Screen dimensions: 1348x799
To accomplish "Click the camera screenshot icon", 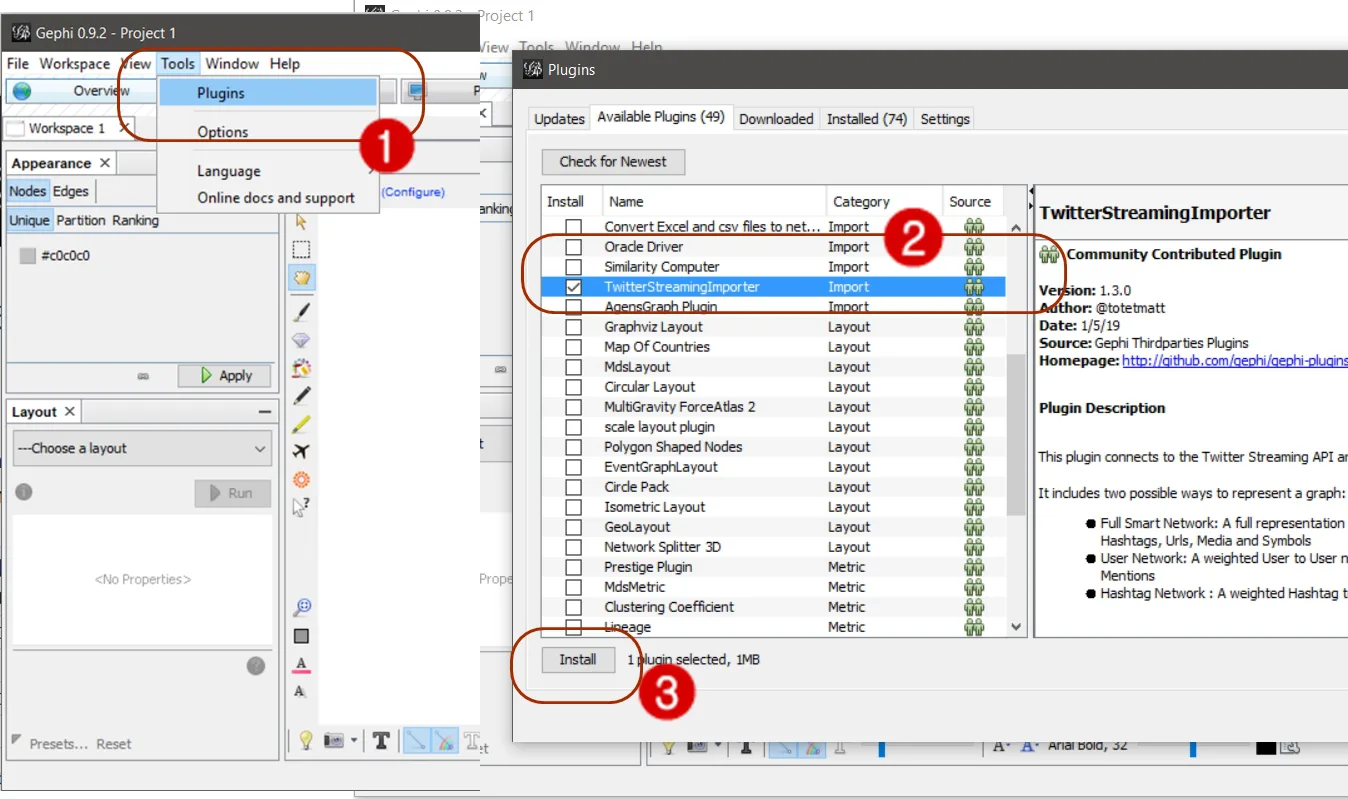I will [334, 741].
